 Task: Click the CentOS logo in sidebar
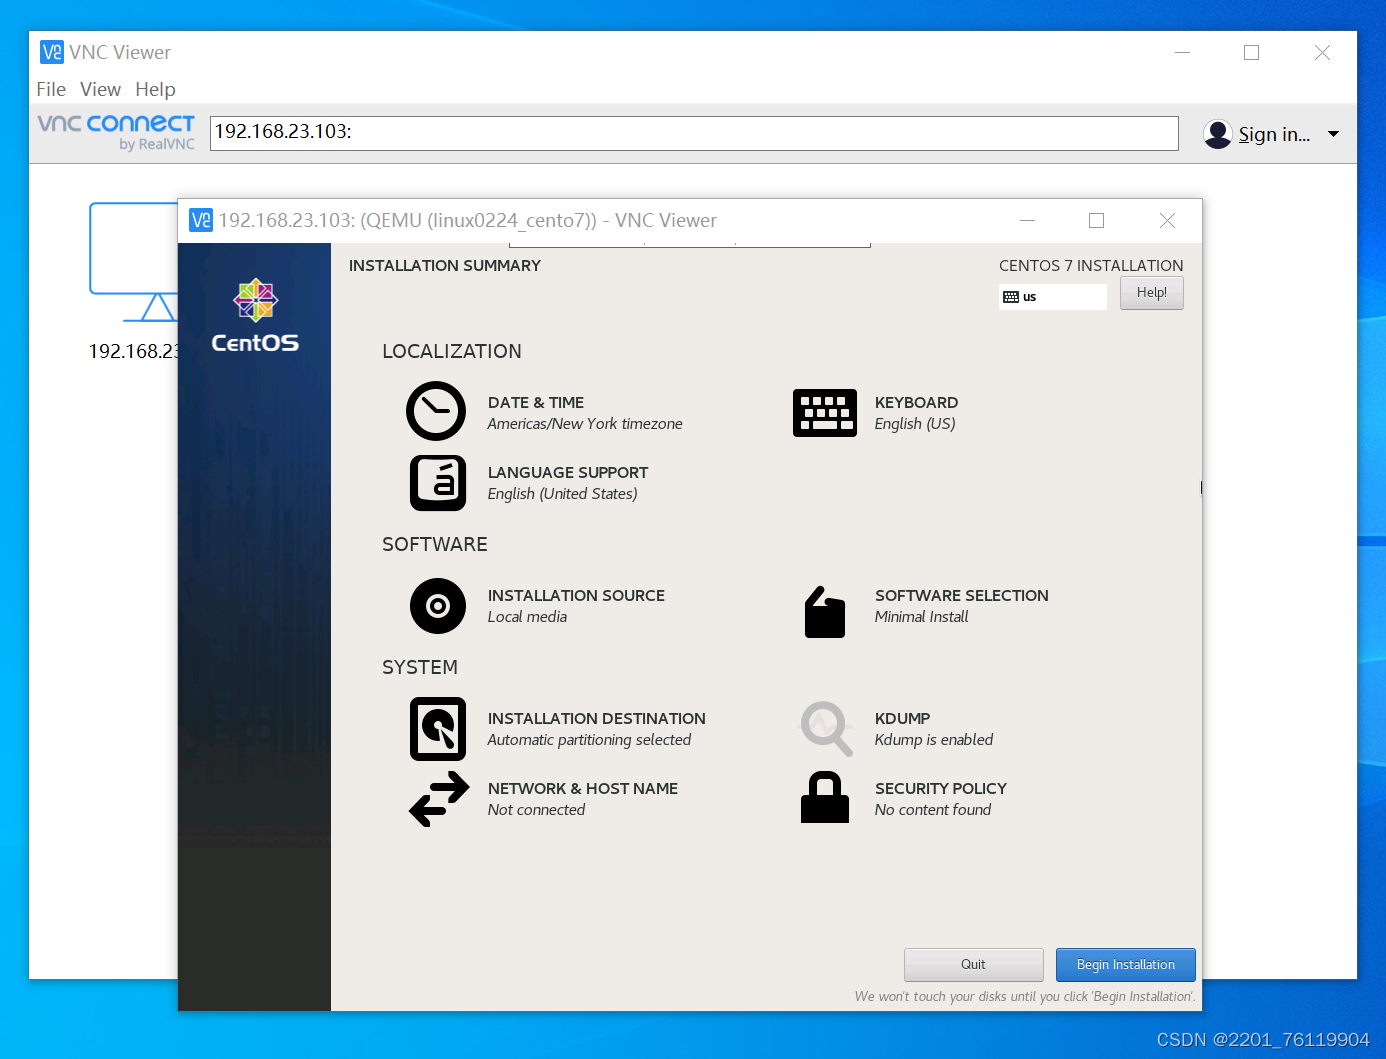[255, 316]
